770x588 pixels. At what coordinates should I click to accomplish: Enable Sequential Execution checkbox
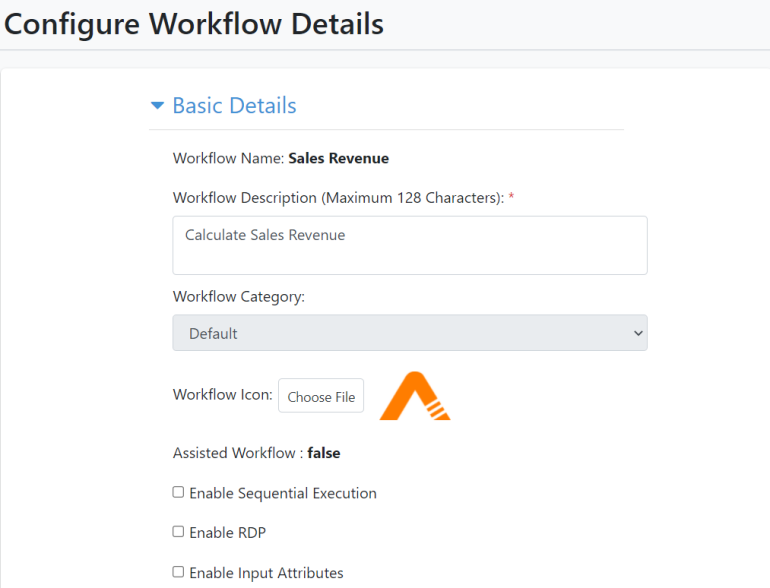178,492
